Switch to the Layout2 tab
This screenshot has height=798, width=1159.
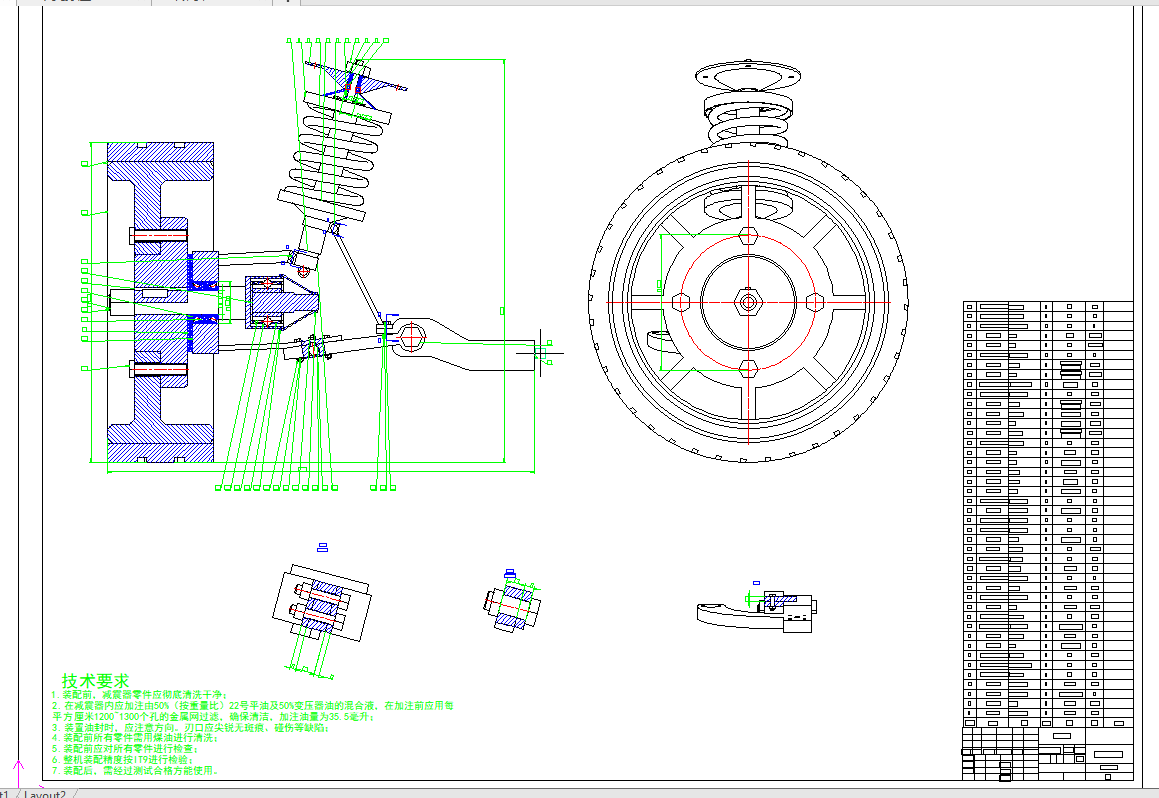click(46, 793)
